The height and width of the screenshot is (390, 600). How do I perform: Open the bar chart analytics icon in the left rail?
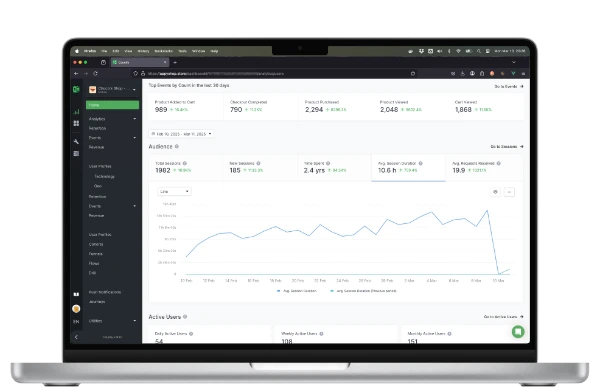pyautogui.click(x=76, y=111)
